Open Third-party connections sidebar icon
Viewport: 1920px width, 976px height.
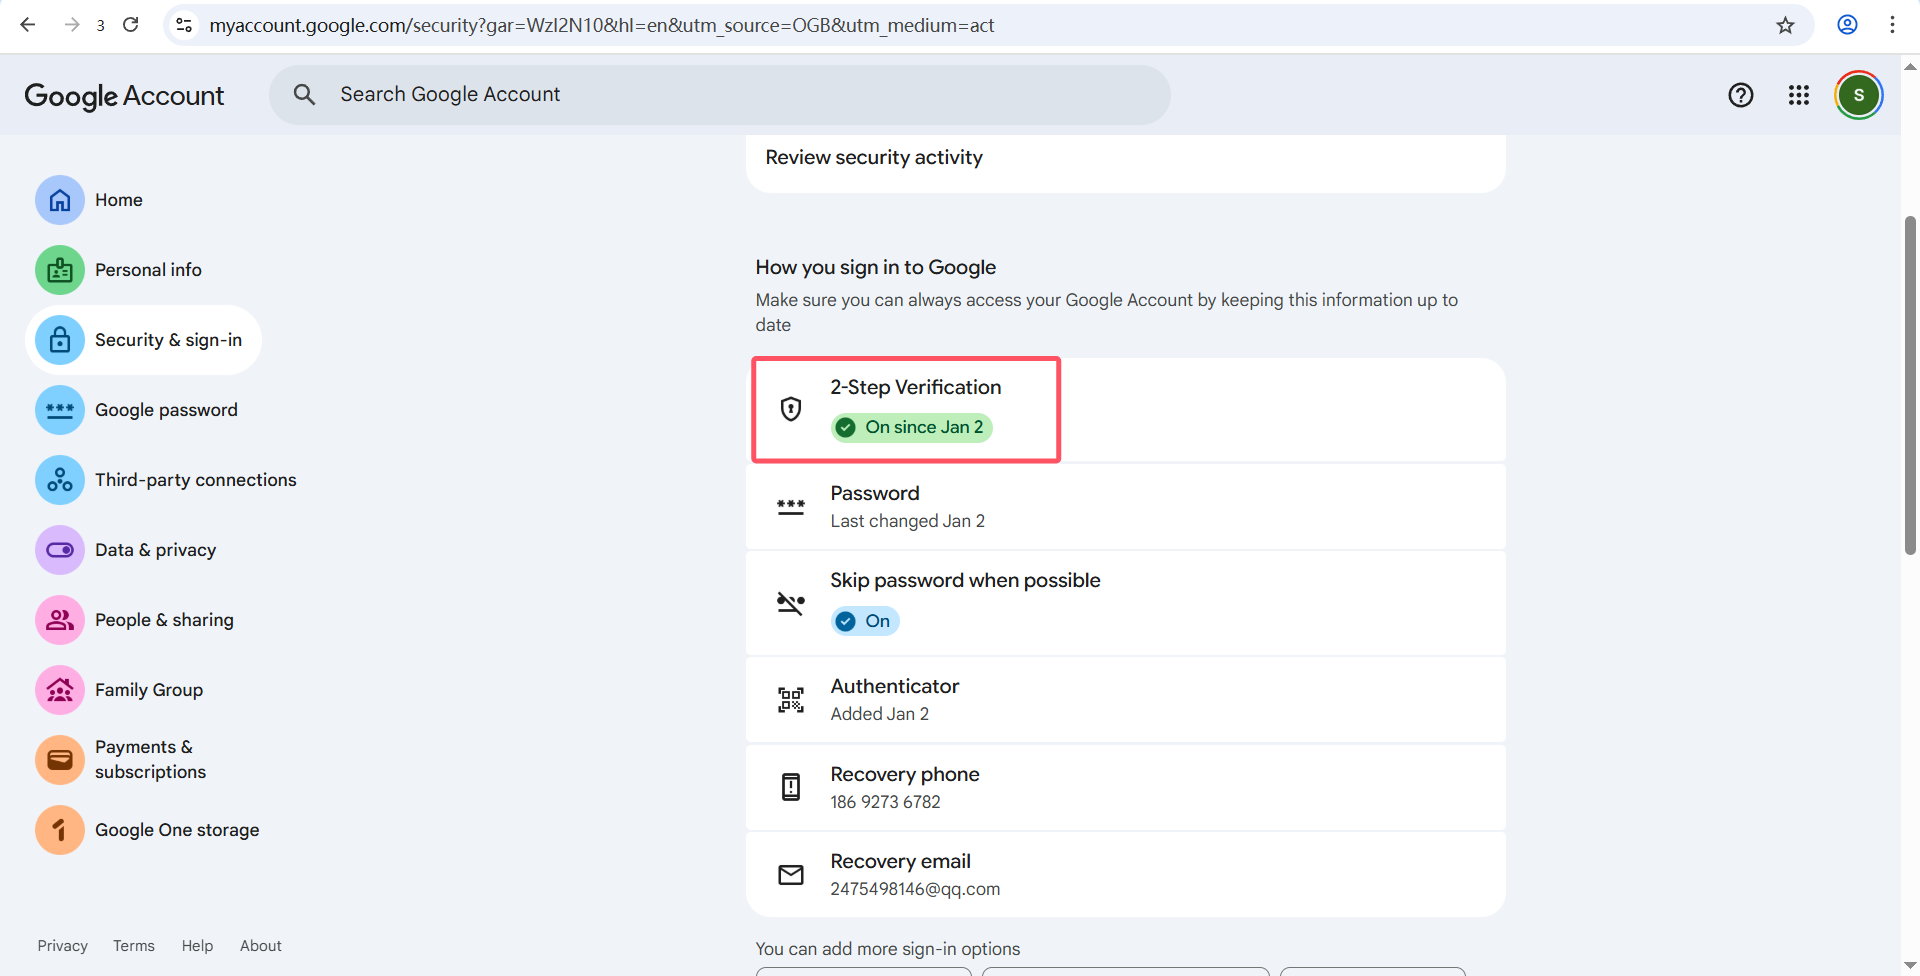60,480
